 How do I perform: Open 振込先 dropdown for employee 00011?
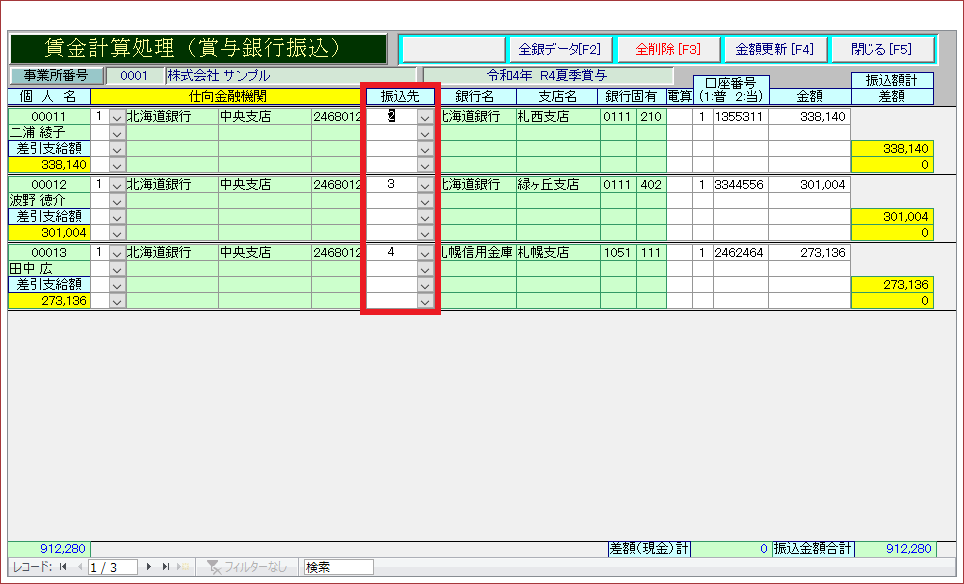425,117
